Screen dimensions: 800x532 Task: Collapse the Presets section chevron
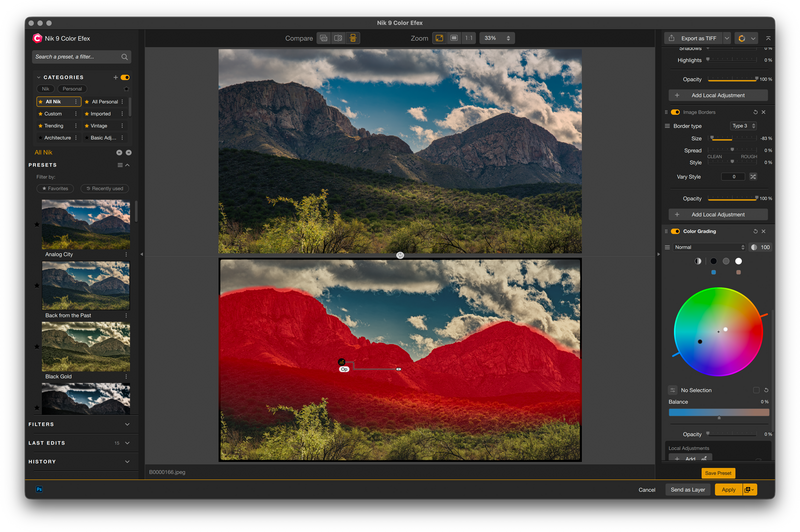(x=128, y=165)
